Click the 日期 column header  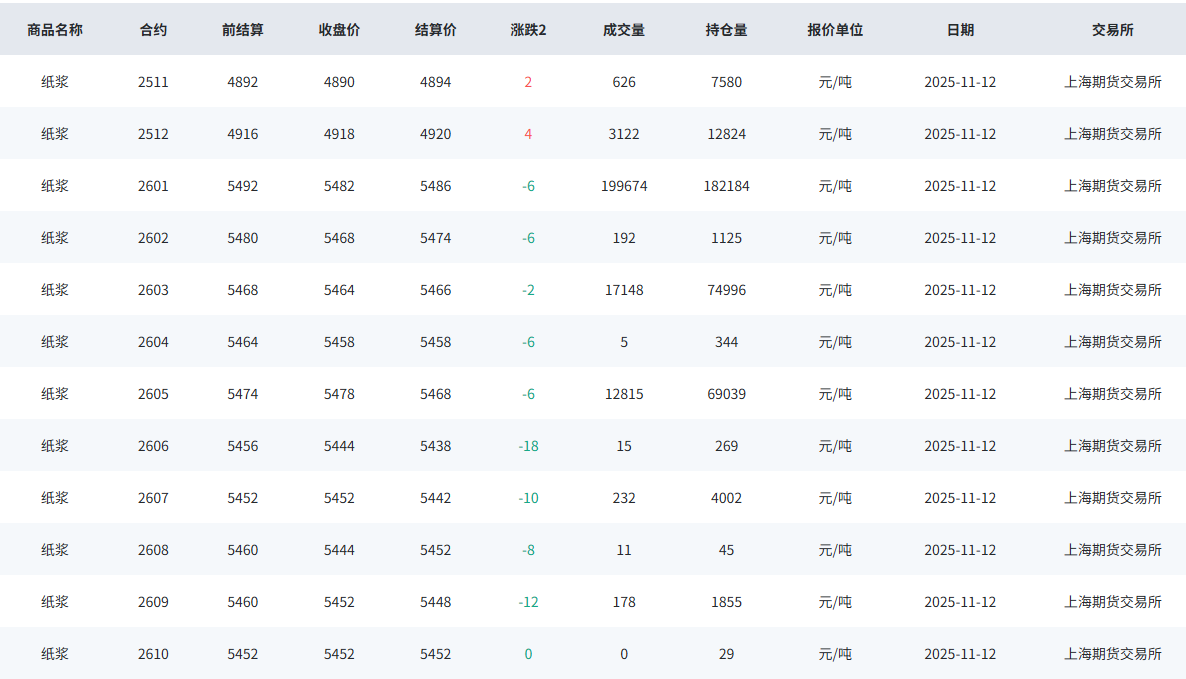[x=960, y=30]
